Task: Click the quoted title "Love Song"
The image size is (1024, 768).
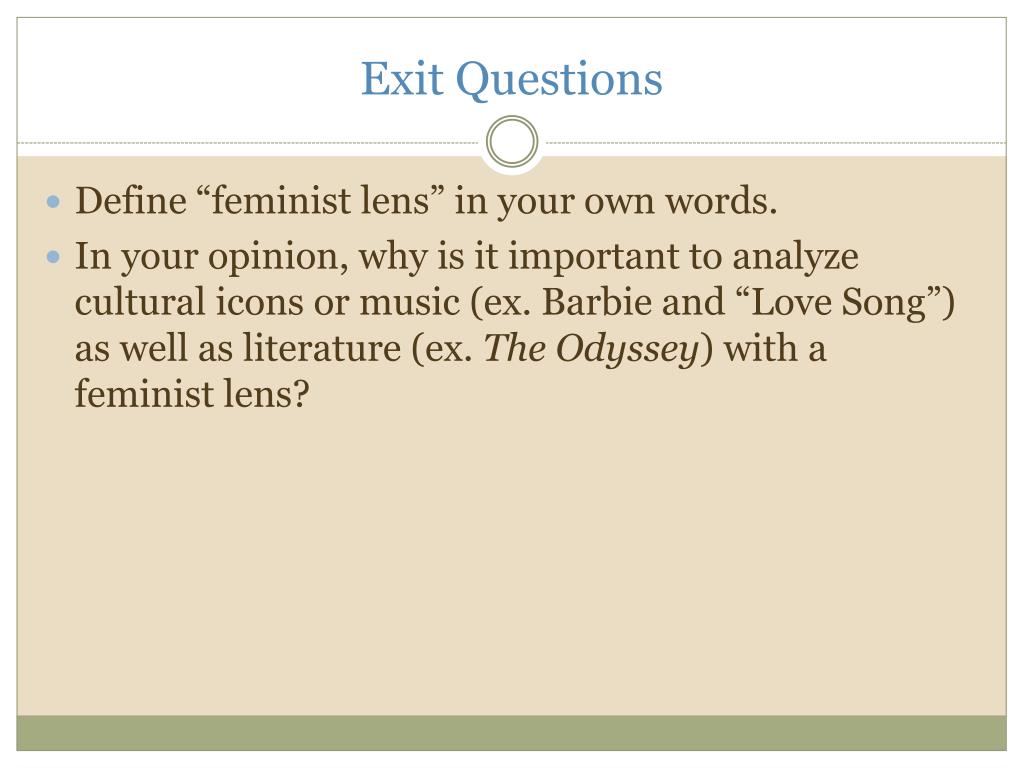Action: (x=840, y=303)
